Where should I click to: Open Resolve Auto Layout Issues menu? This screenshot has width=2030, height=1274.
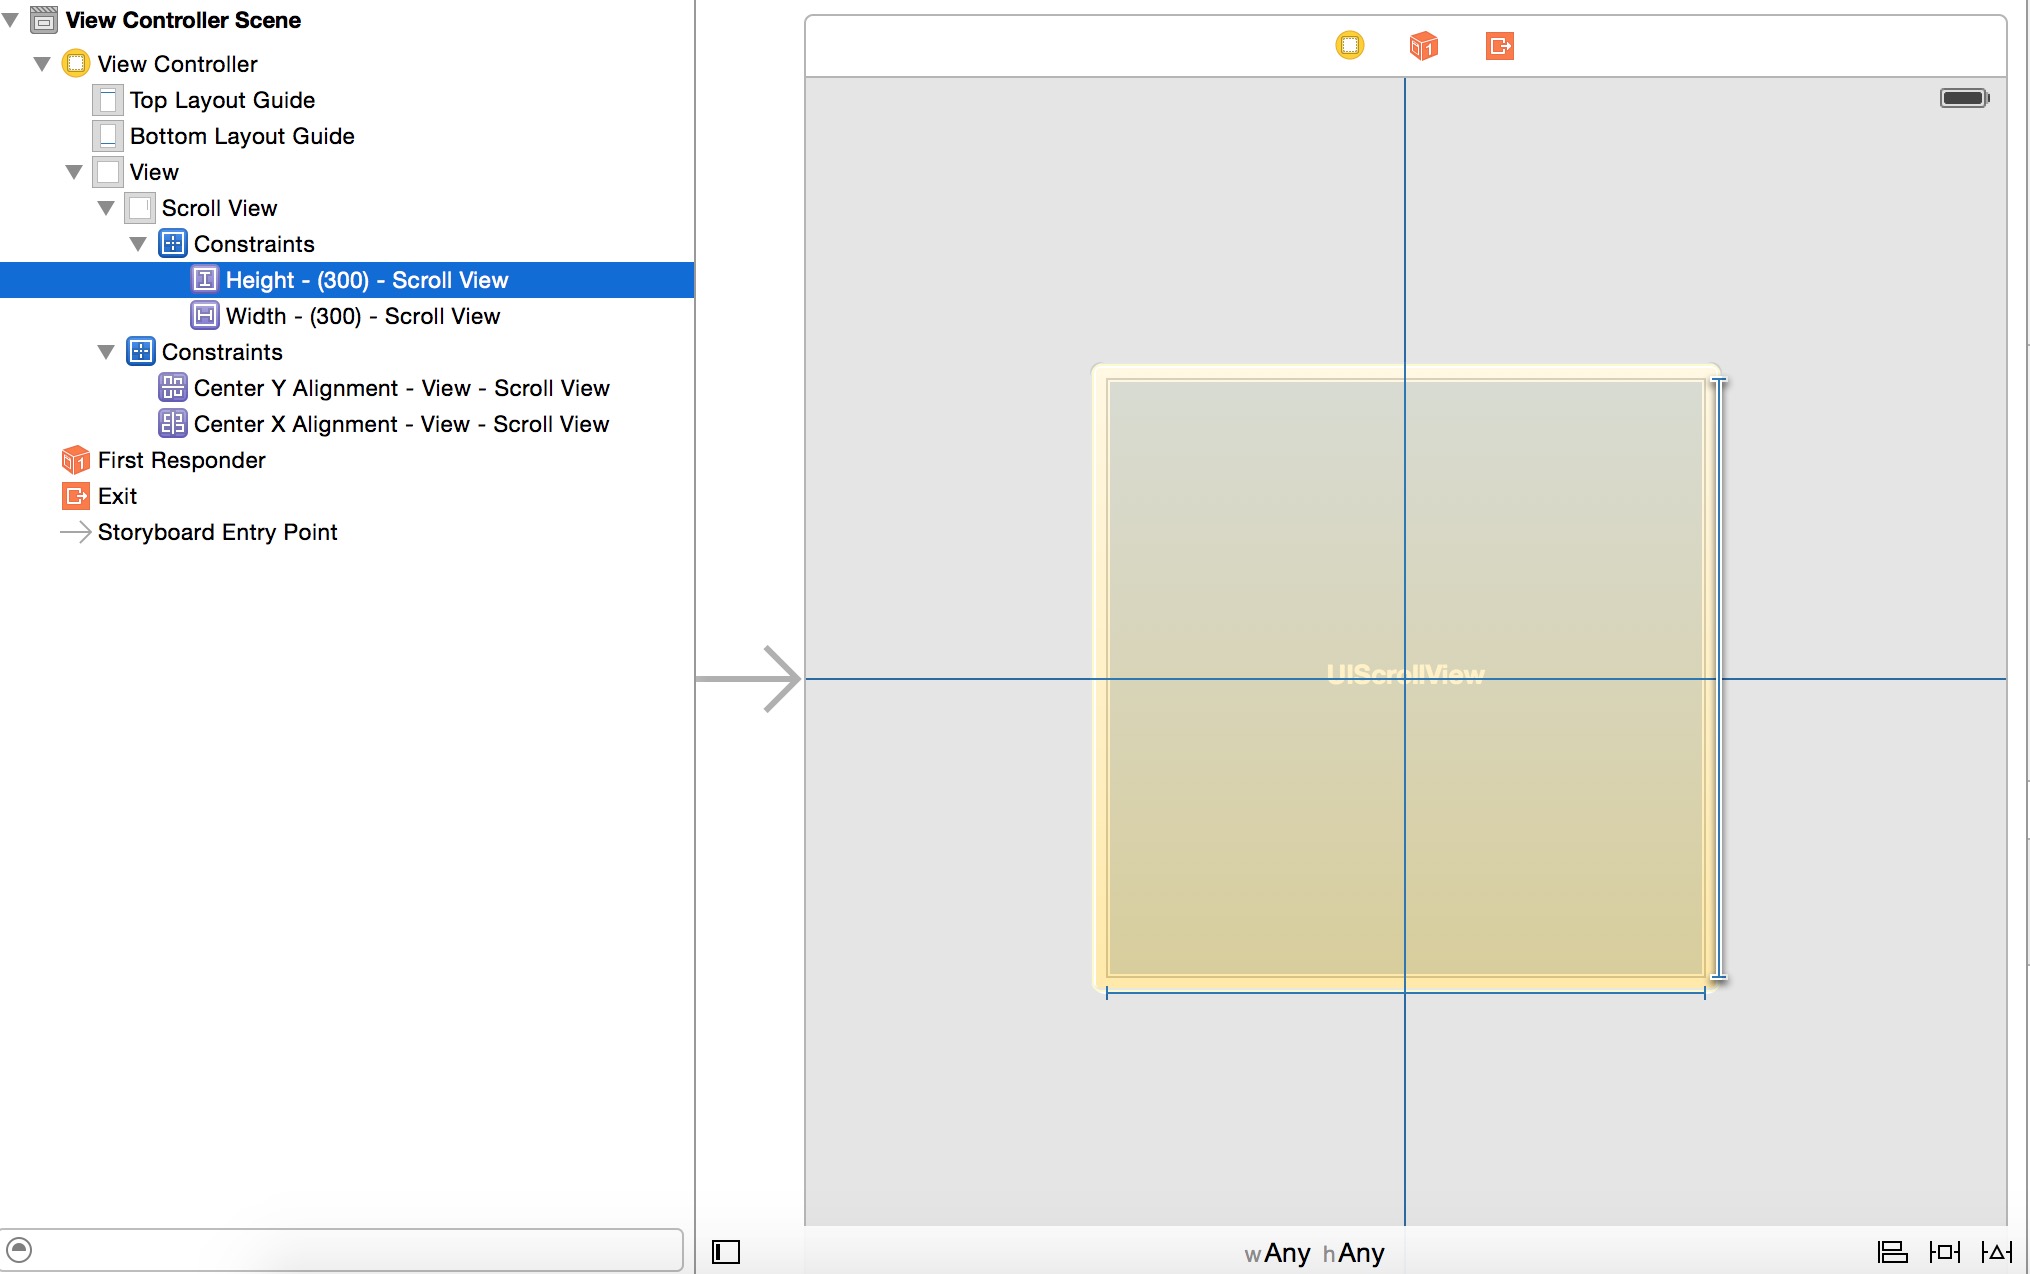pyautogui.click(x=1996, y=1252)
